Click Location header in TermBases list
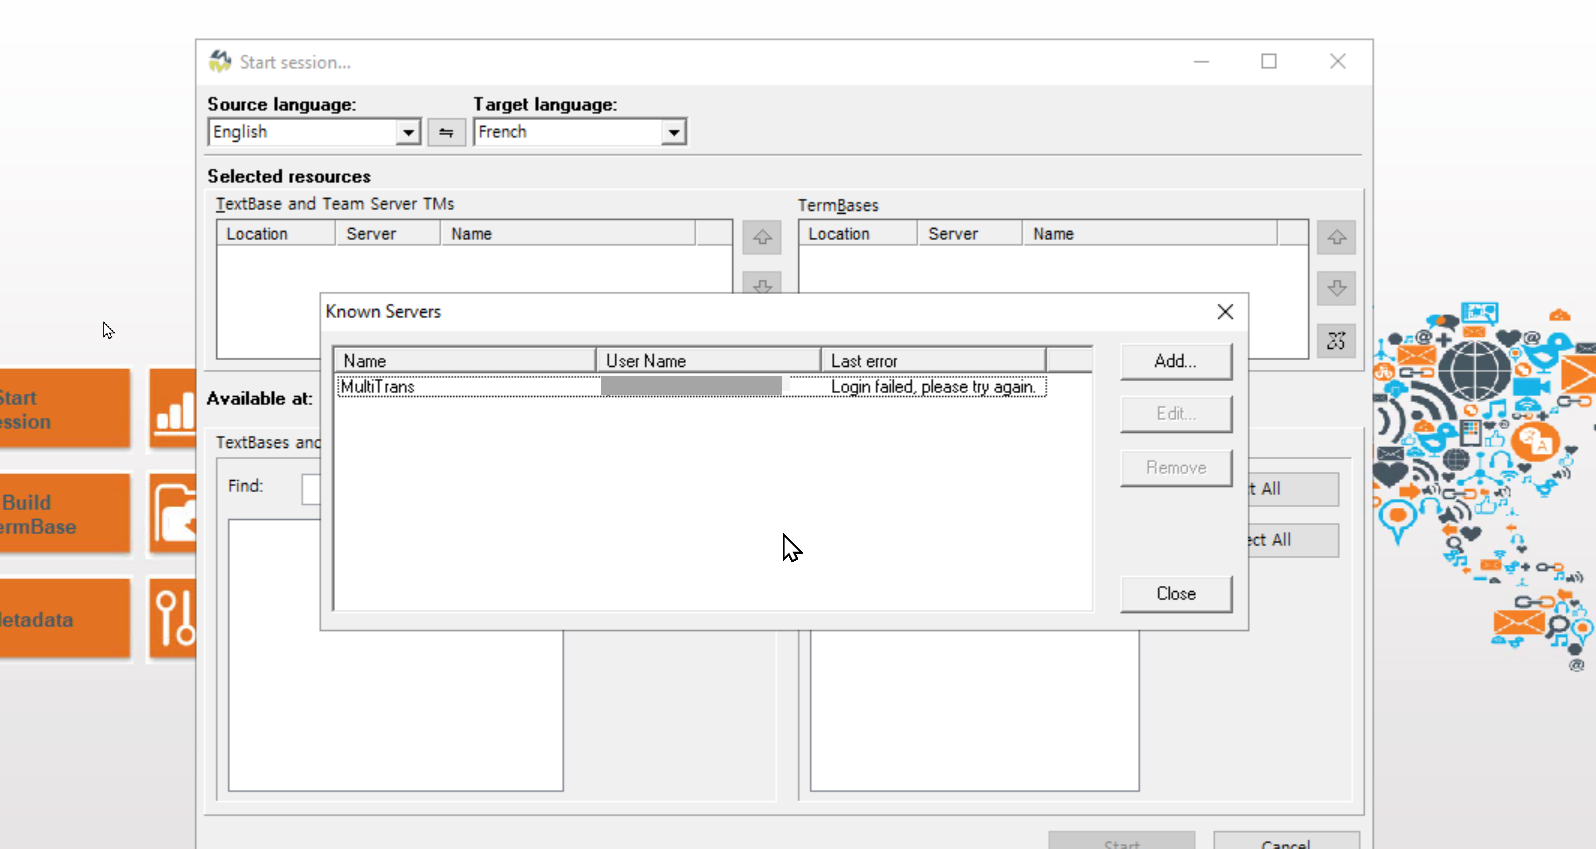The width and height of the screenshot is (1596, 849). [x=858, y=234]
